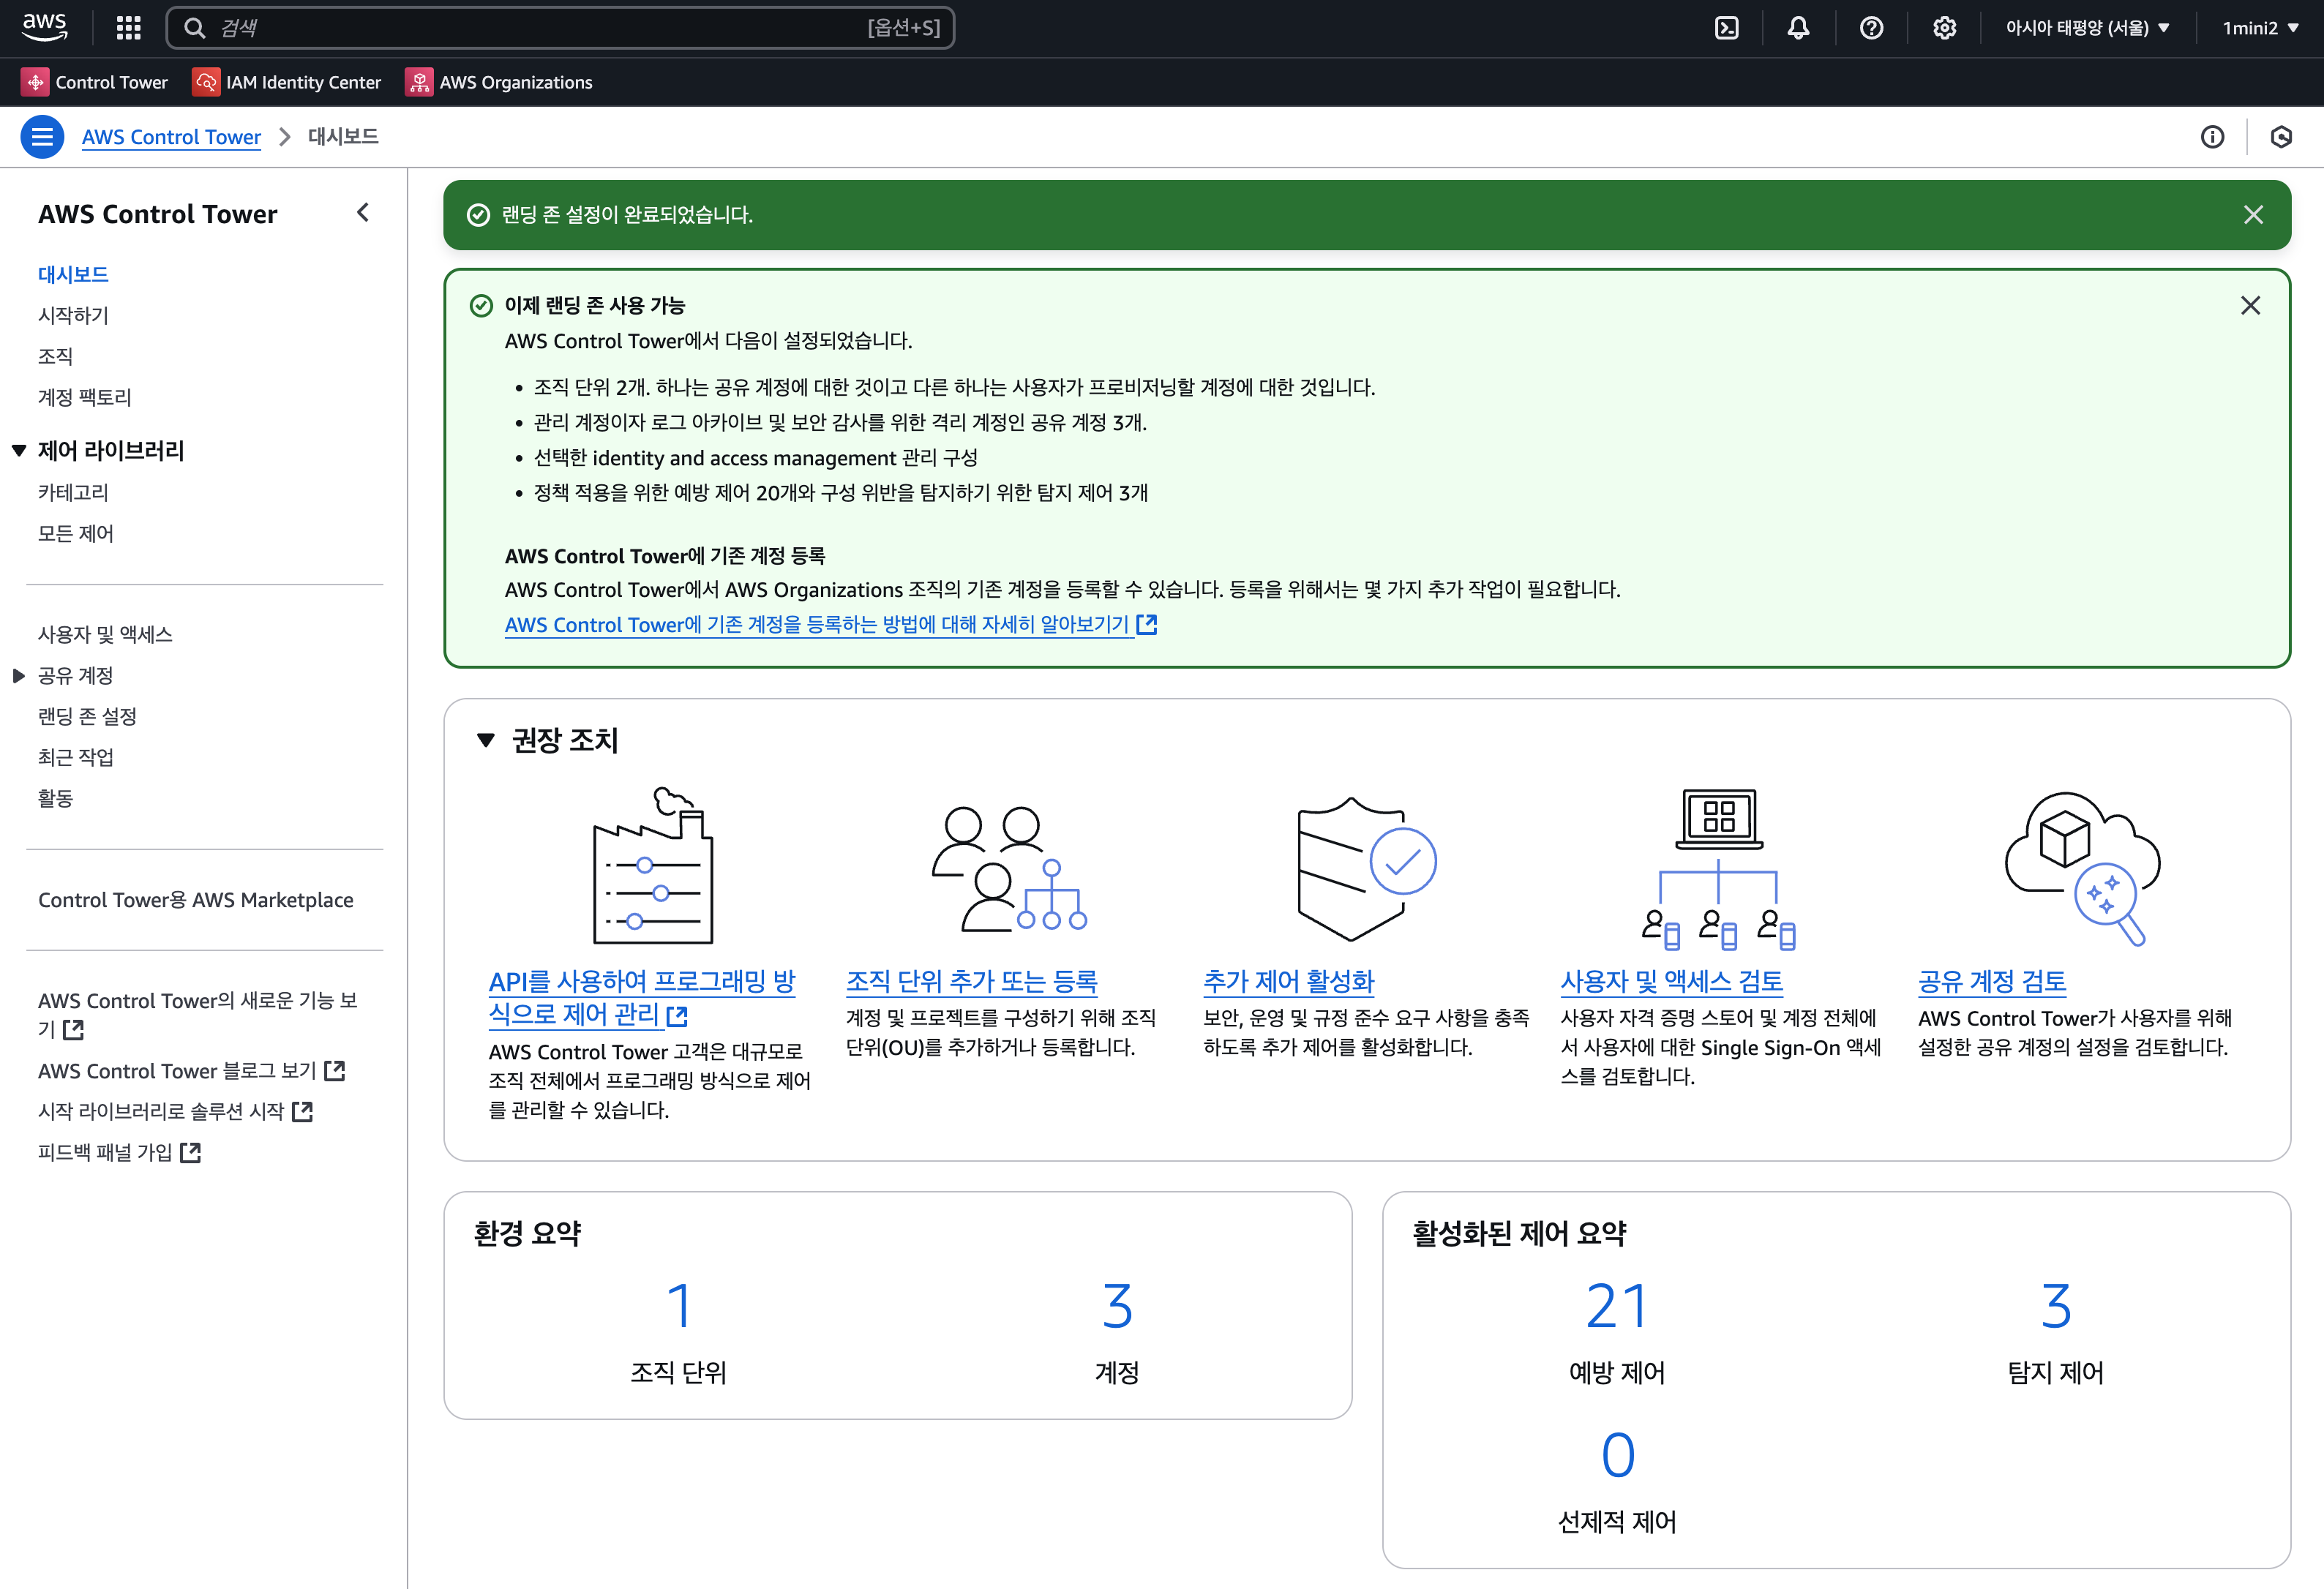The width and height of the screenshot is (2324, 1589).
Task: Launch the CloudShell terminal icon
Action: (x=1726, y=28)
